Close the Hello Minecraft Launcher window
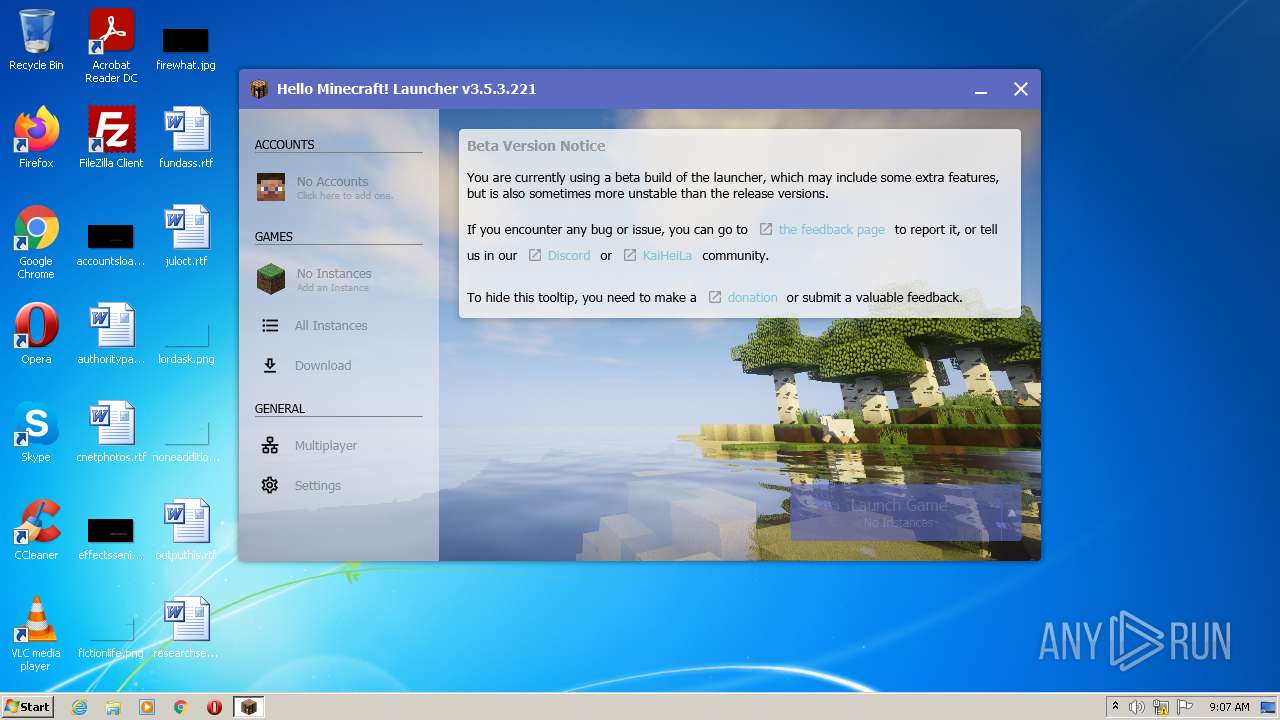This screenshot has width=1280, height=720. point(1021,89)
